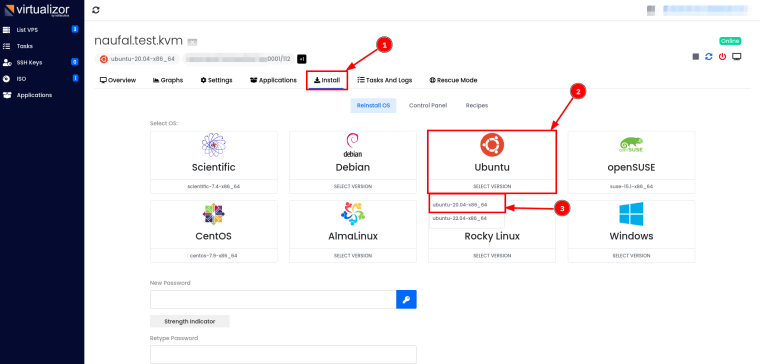The height and width of the screenshot is (364, 760).
Task: Click the openSUSE OS name
Action: (631, 167)
